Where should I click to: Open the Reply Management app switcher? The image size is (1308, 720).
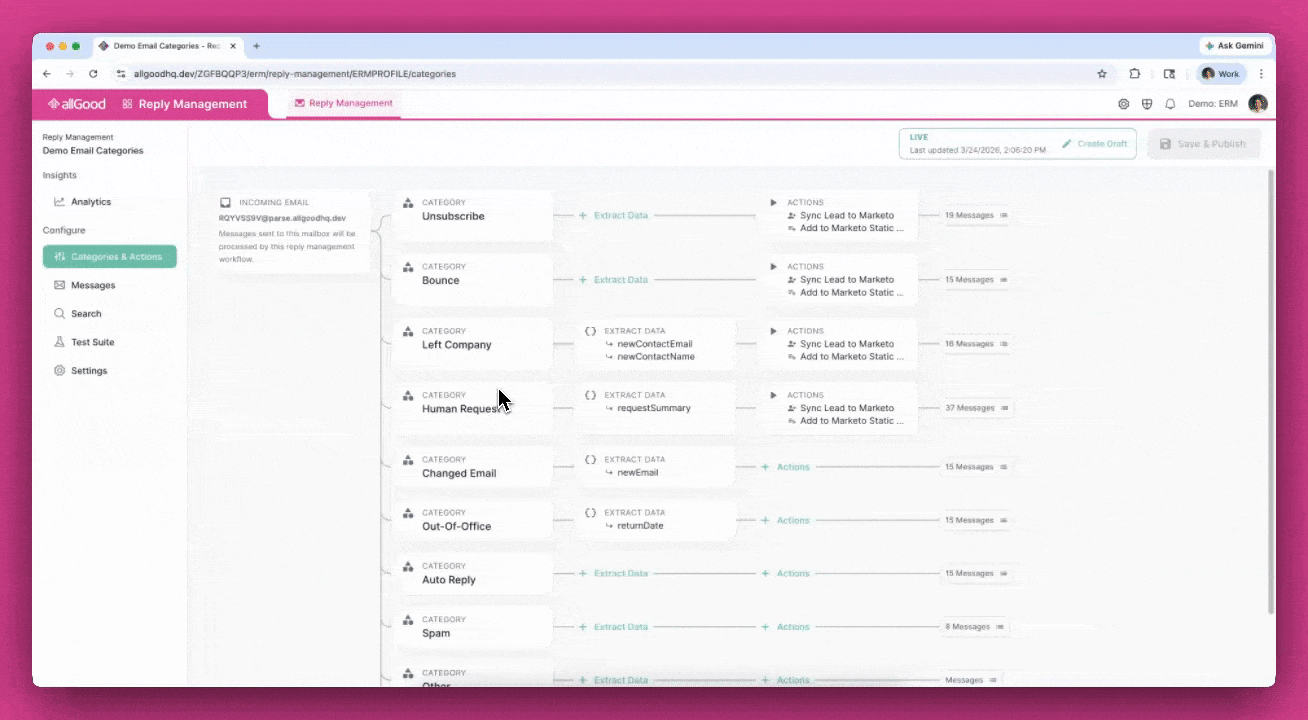[x=184, y=104]
